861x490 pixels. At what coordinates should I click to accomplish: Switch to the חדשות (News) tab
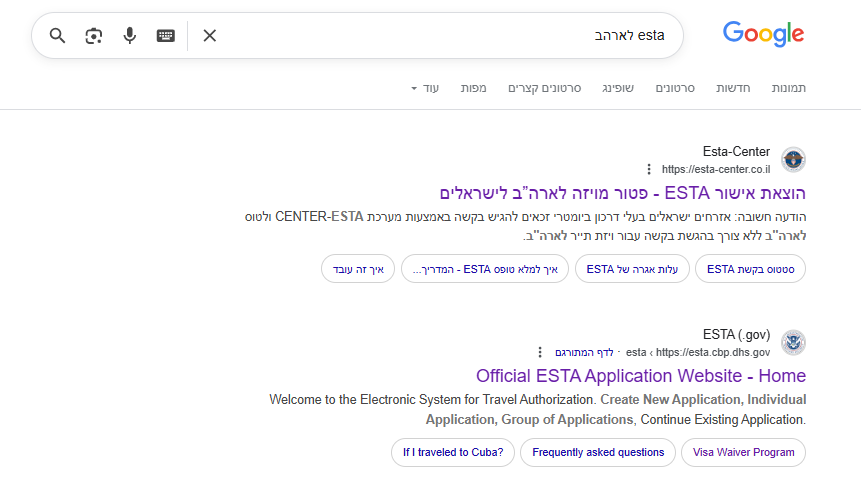click(733, 88)
